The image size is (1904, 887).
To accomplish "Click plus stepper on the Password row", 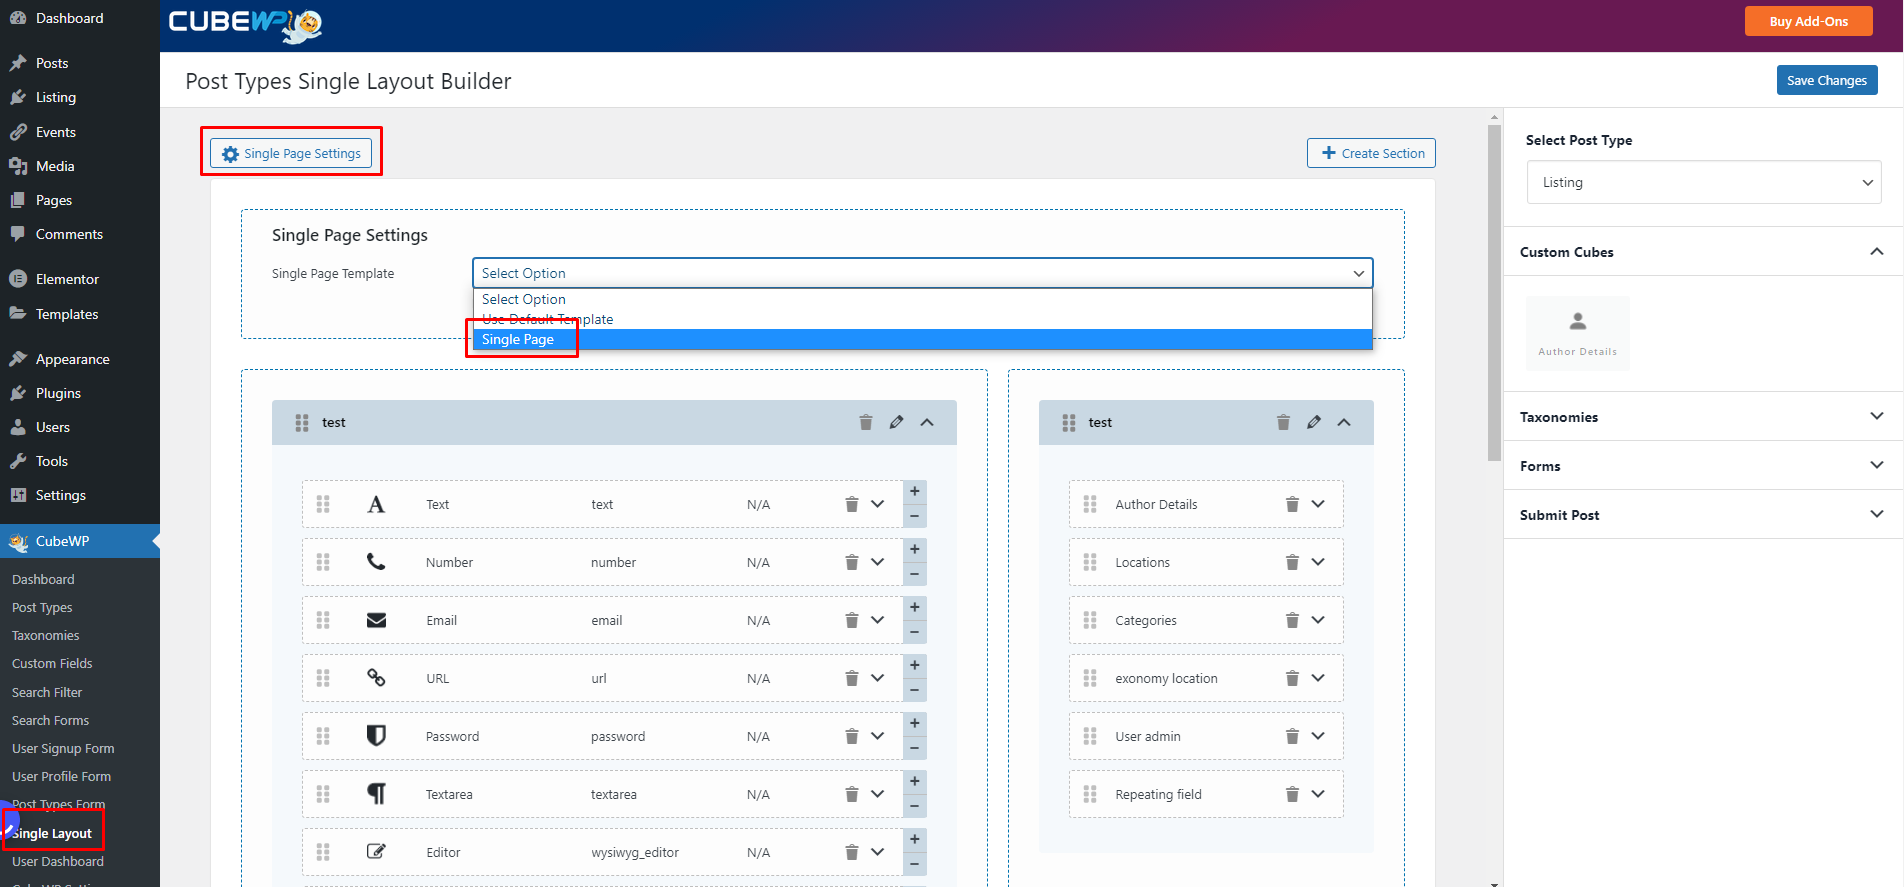I will click(915, 724).
